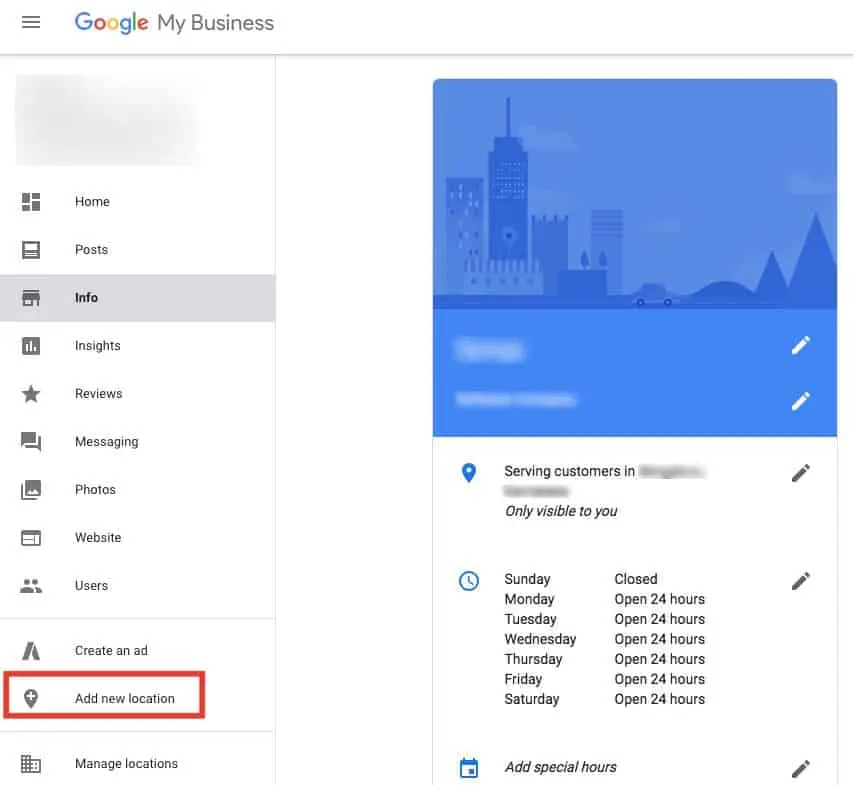This screenshot has width=853, height=785.
Task: Click the Create an ad triangle icon
Action: click(x=31, y=649)
